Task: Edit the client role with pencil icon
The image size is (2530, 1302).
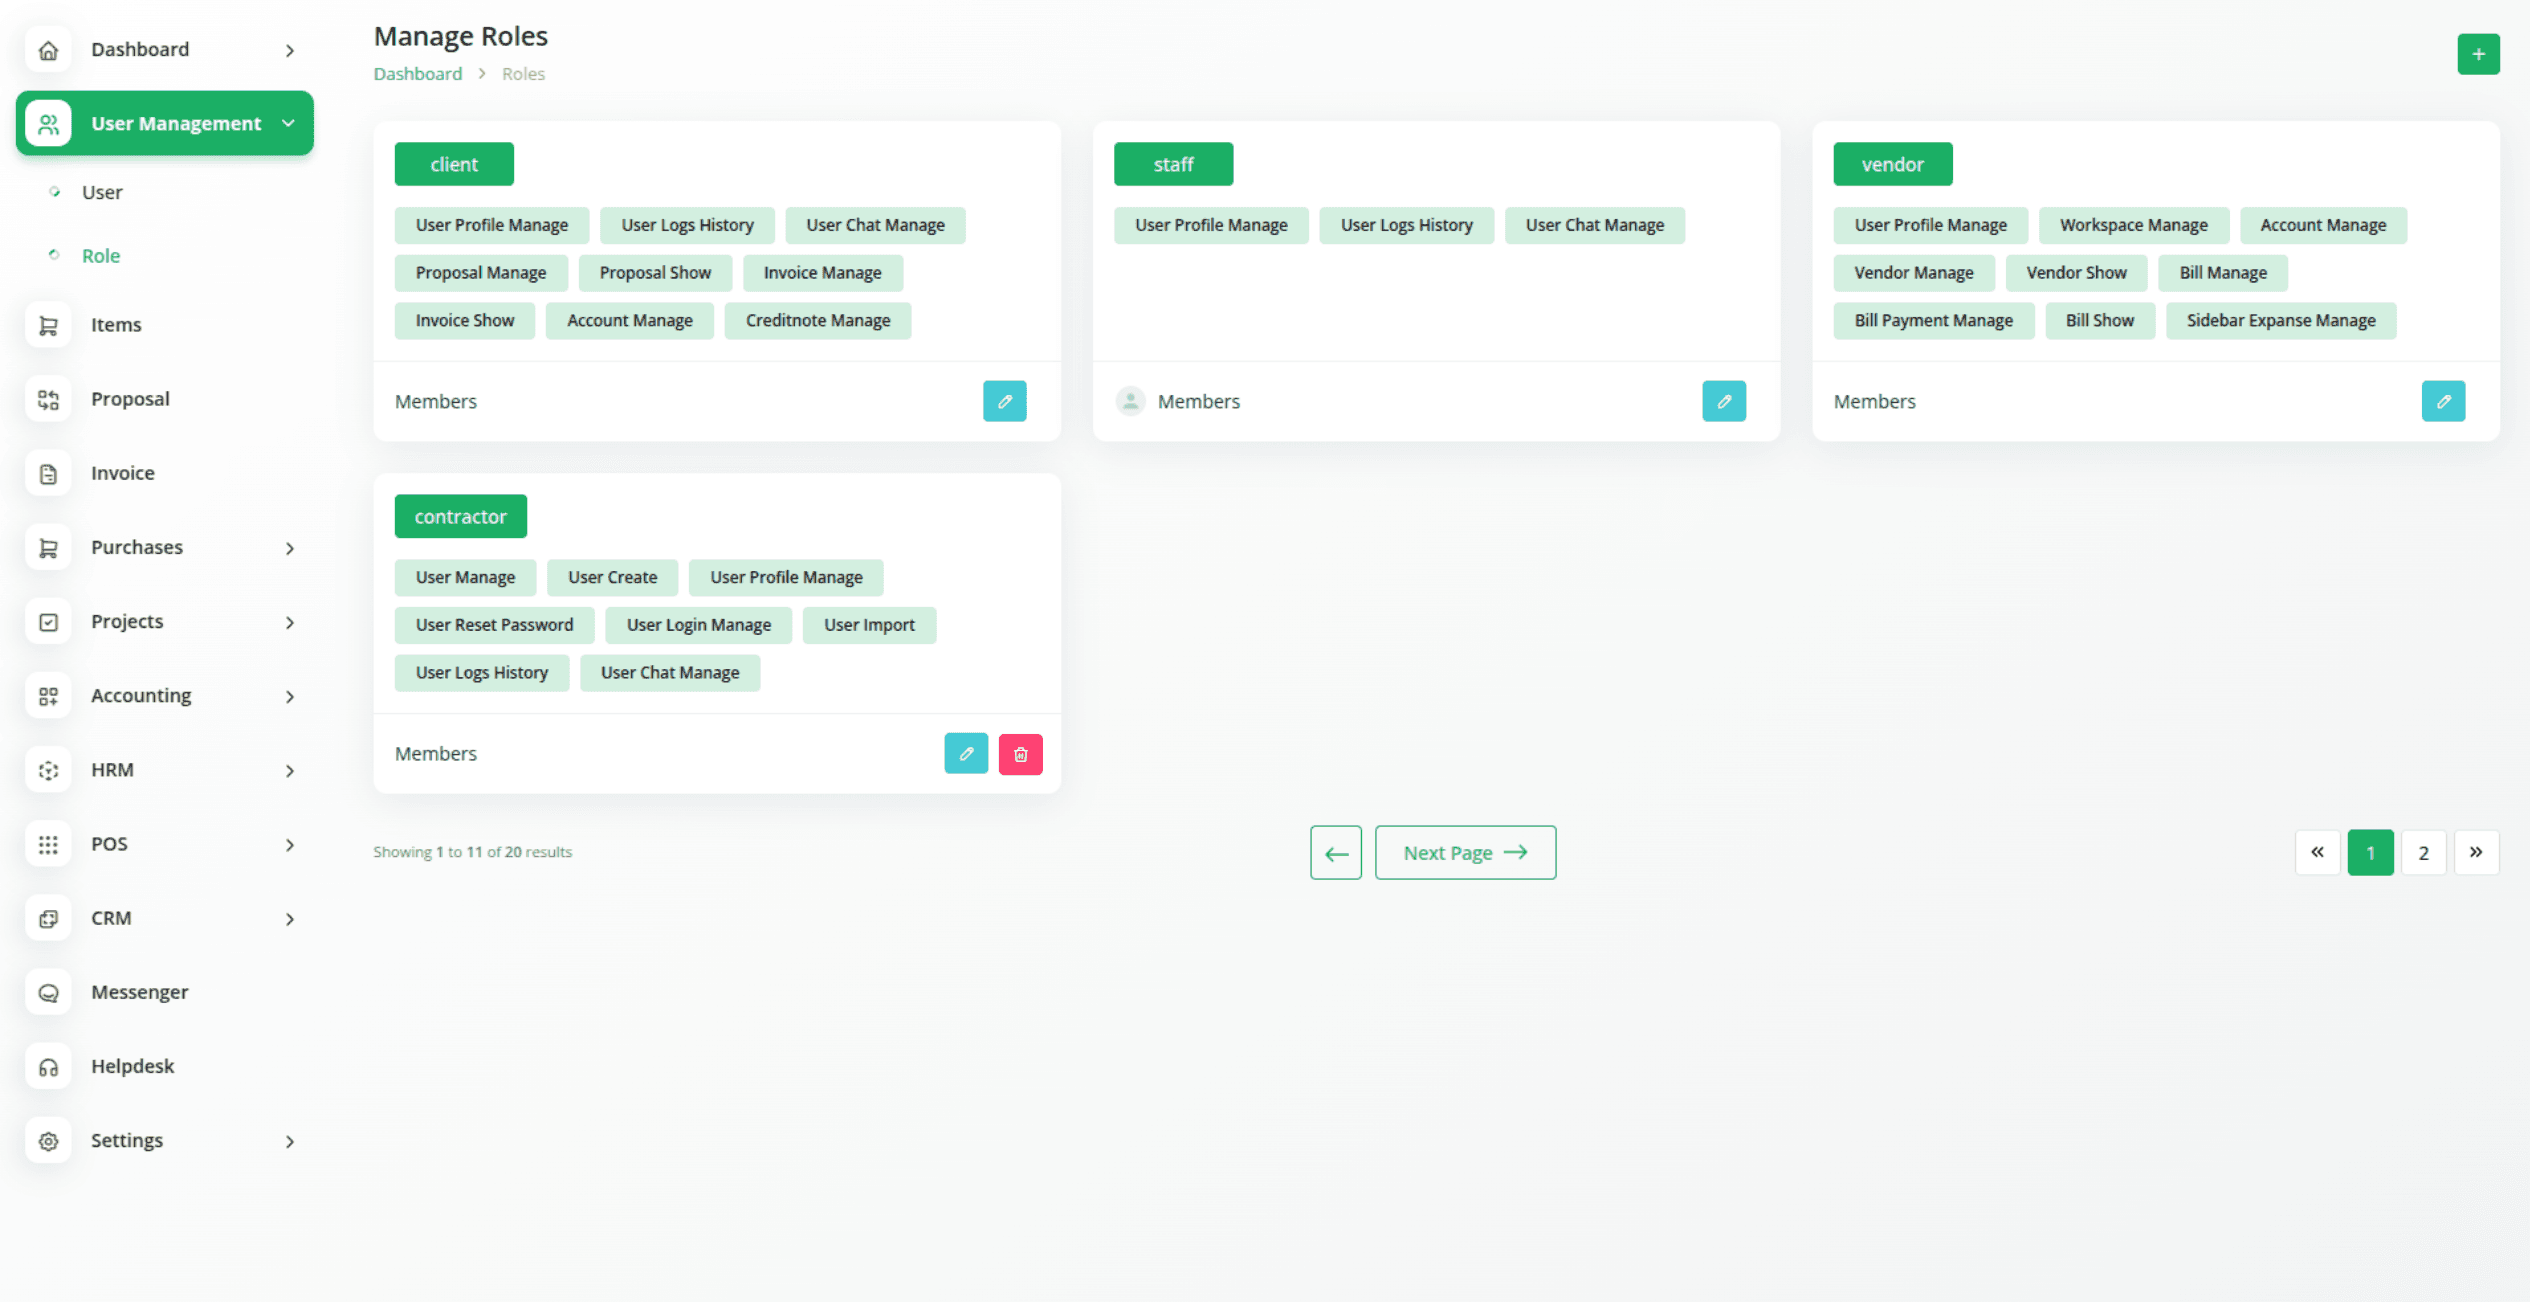Action: pyautogui.click(x=1004, y=401)
